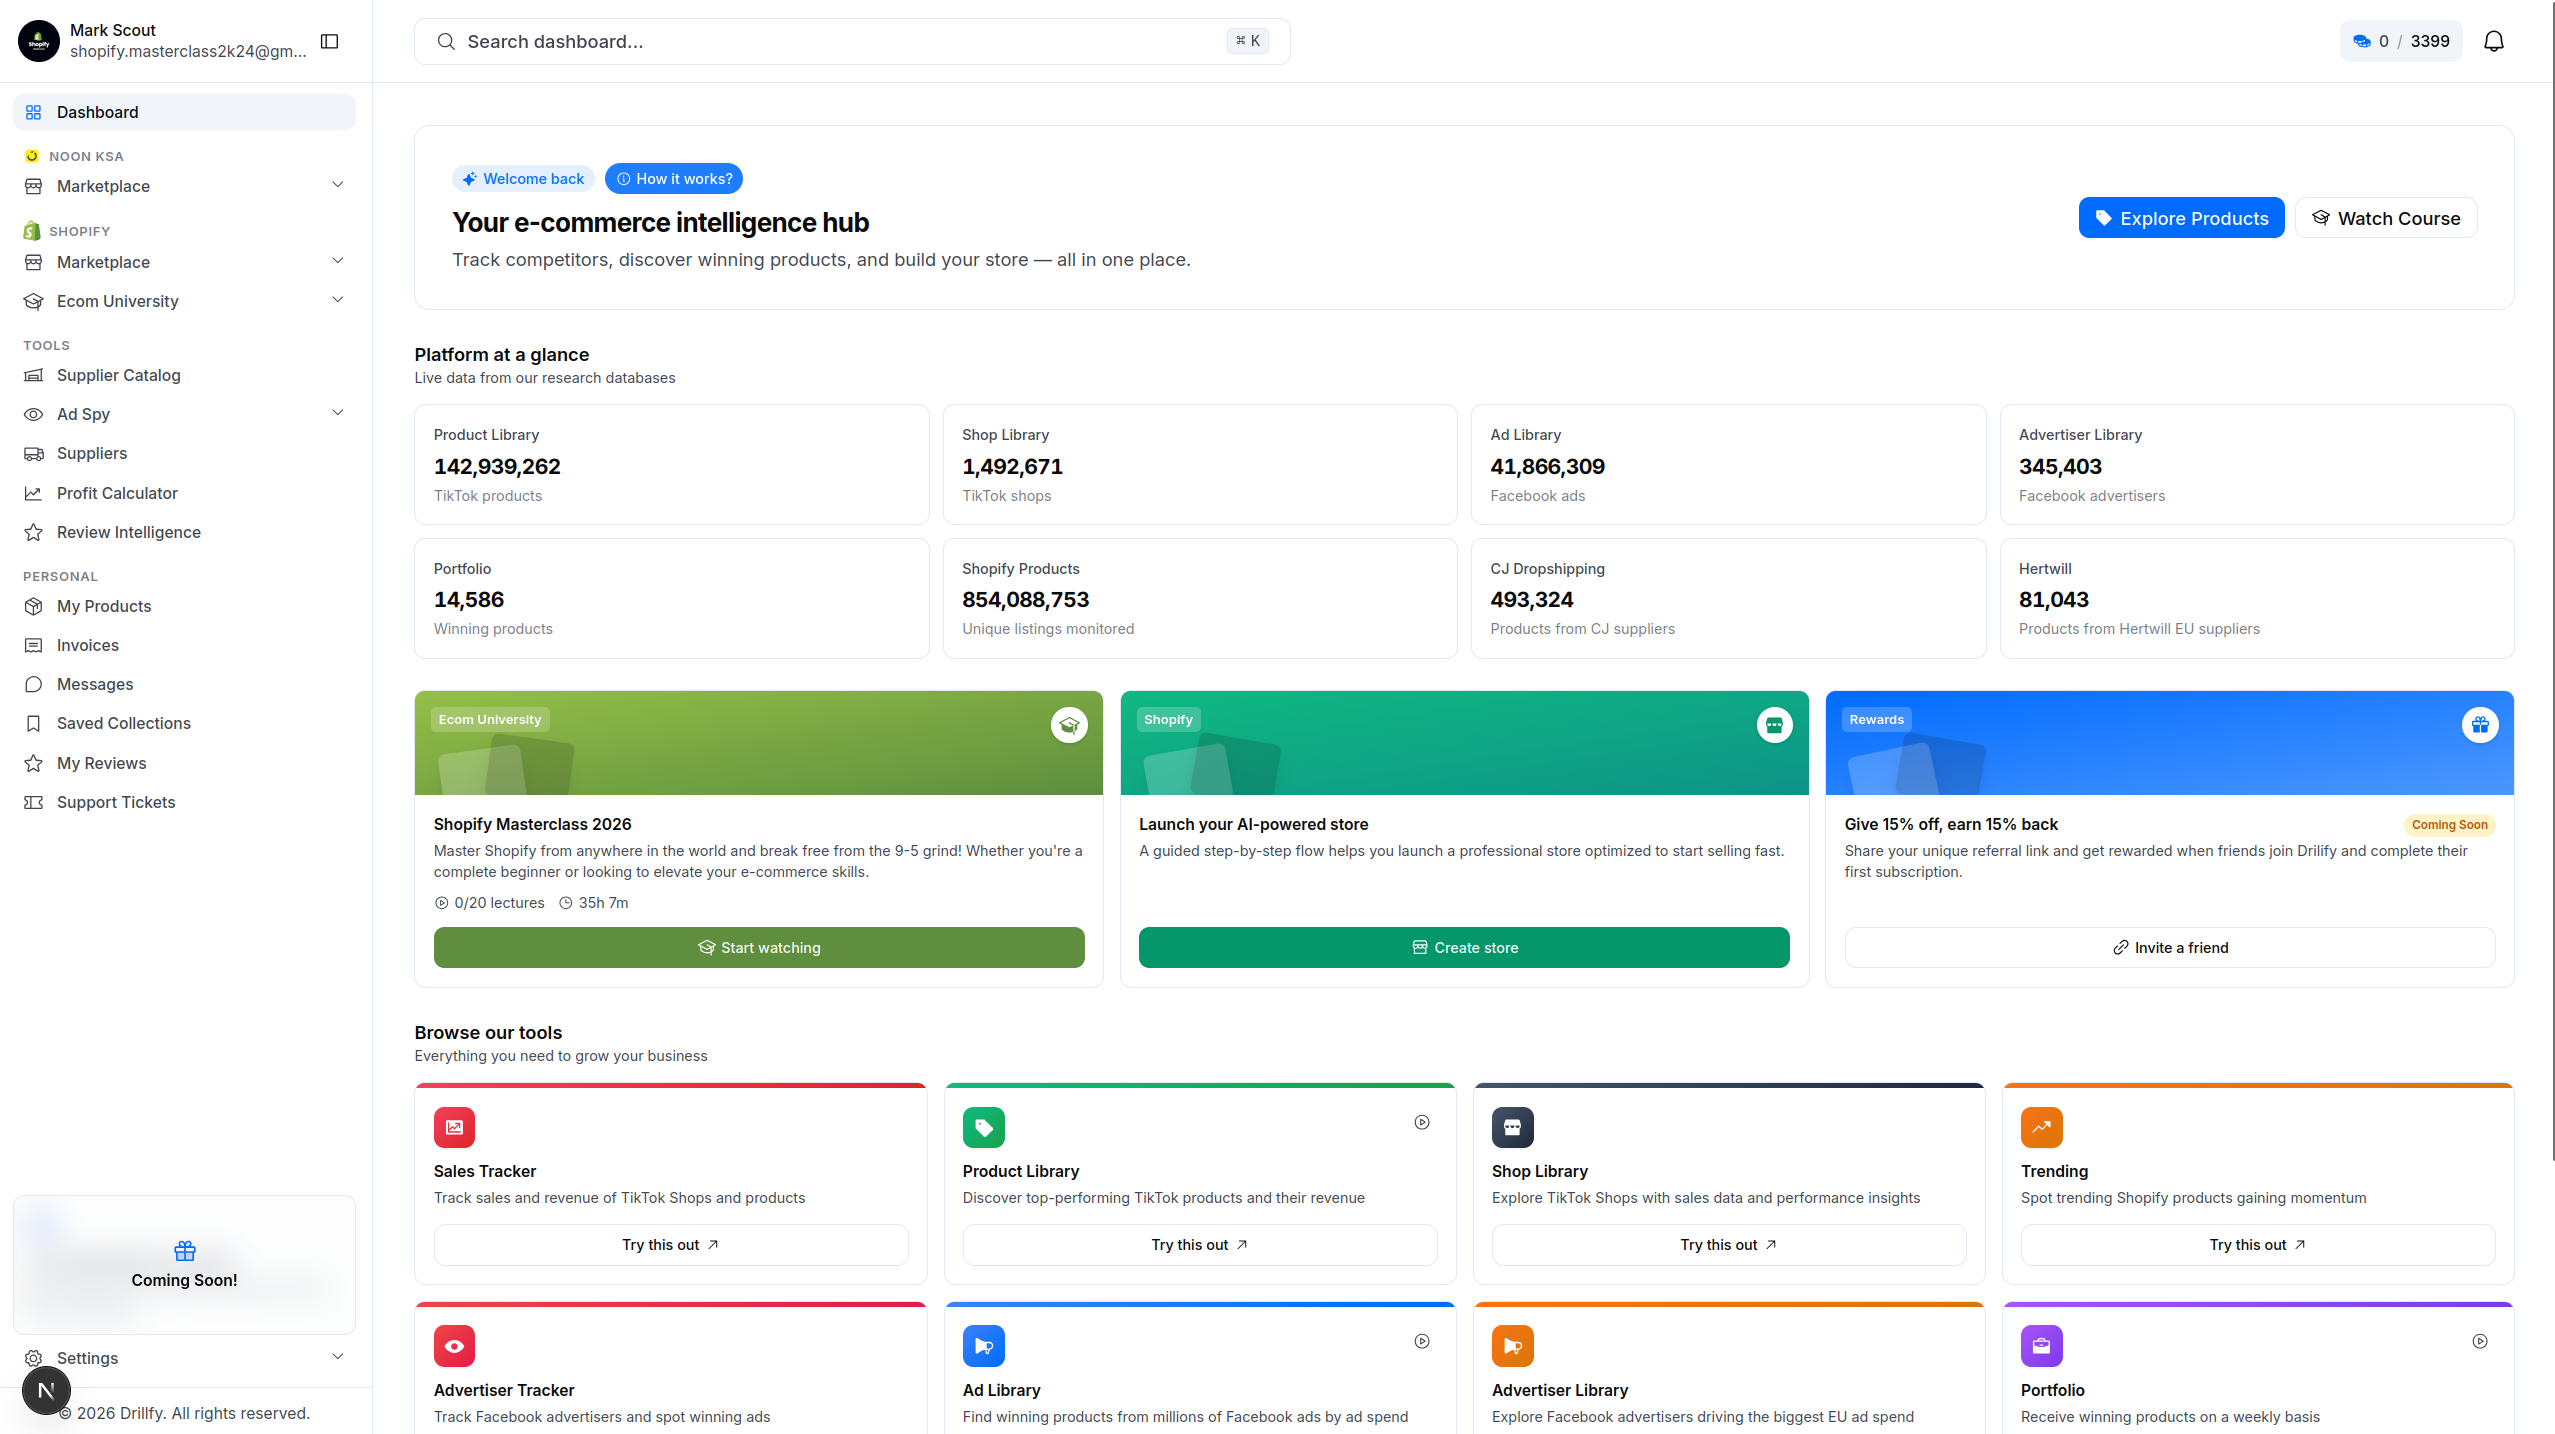The image size is (2555, 1434).
Task: Click the Trending orange arrow icon
Action: pos(2041,1127)
